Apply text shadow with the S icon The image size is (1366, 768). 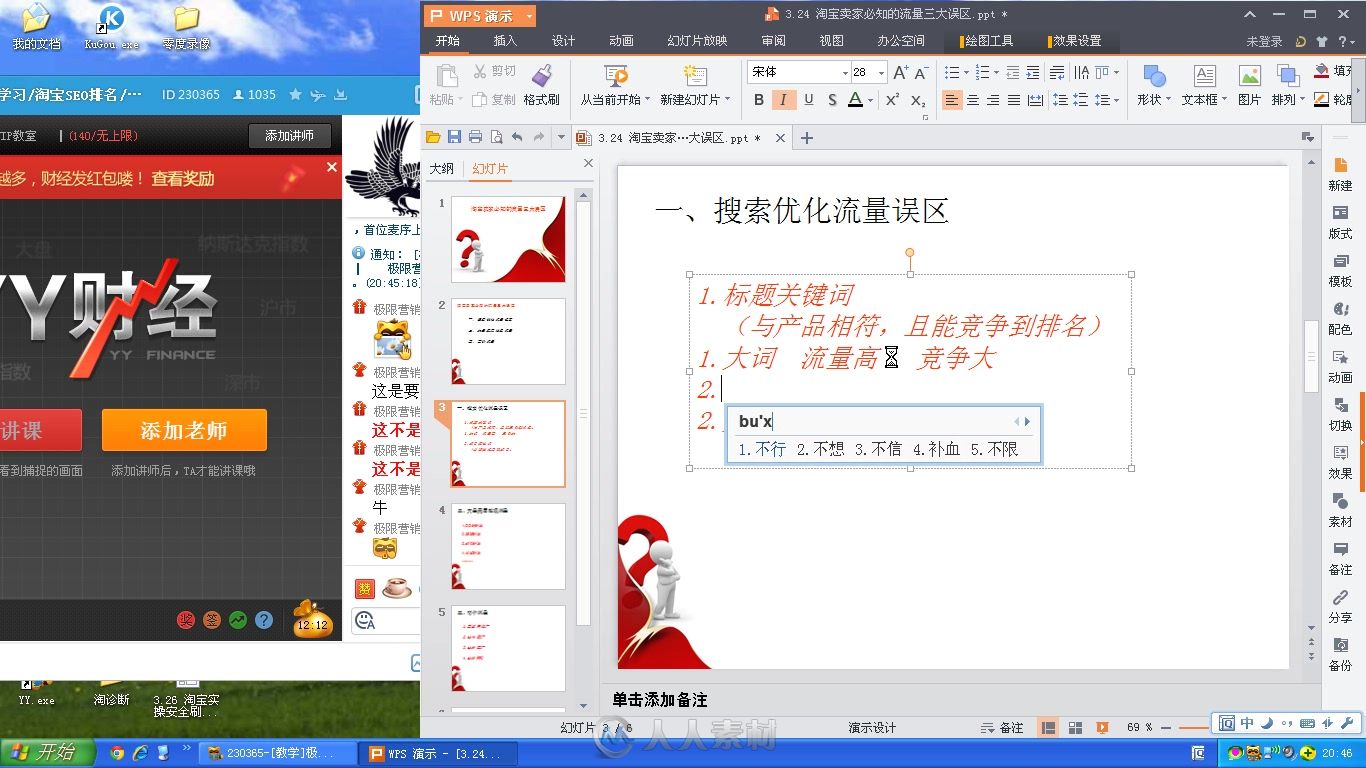[832, 99]
